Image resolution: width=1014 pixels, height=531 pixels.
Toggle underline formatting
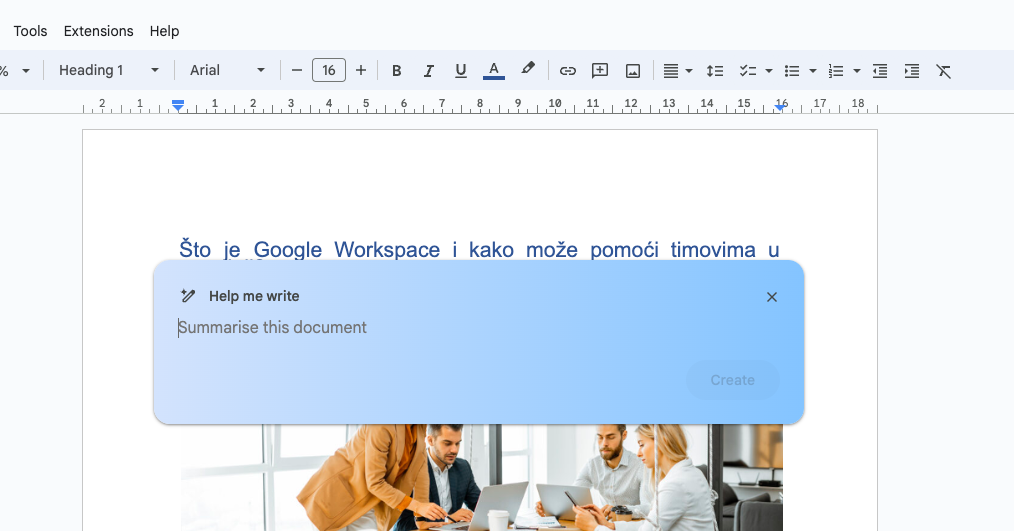(x=460, y=70)
